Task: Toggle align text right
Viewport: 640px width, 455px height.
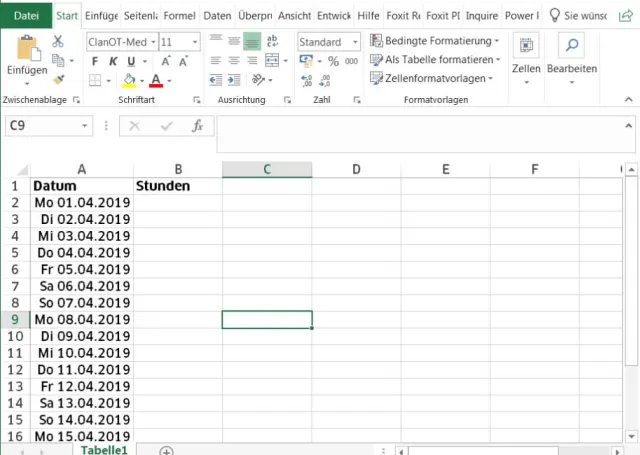Action: pyautogui.click(x=252, y=61)
